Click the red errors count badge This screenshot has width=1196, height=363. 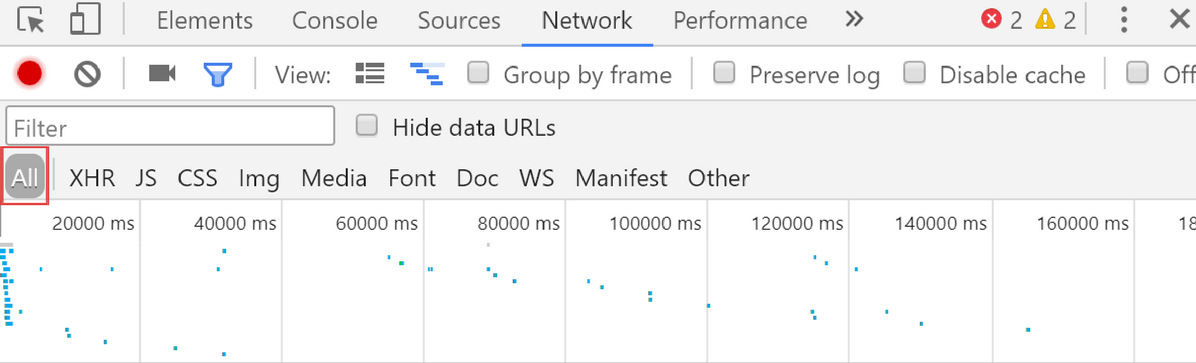1001,20
